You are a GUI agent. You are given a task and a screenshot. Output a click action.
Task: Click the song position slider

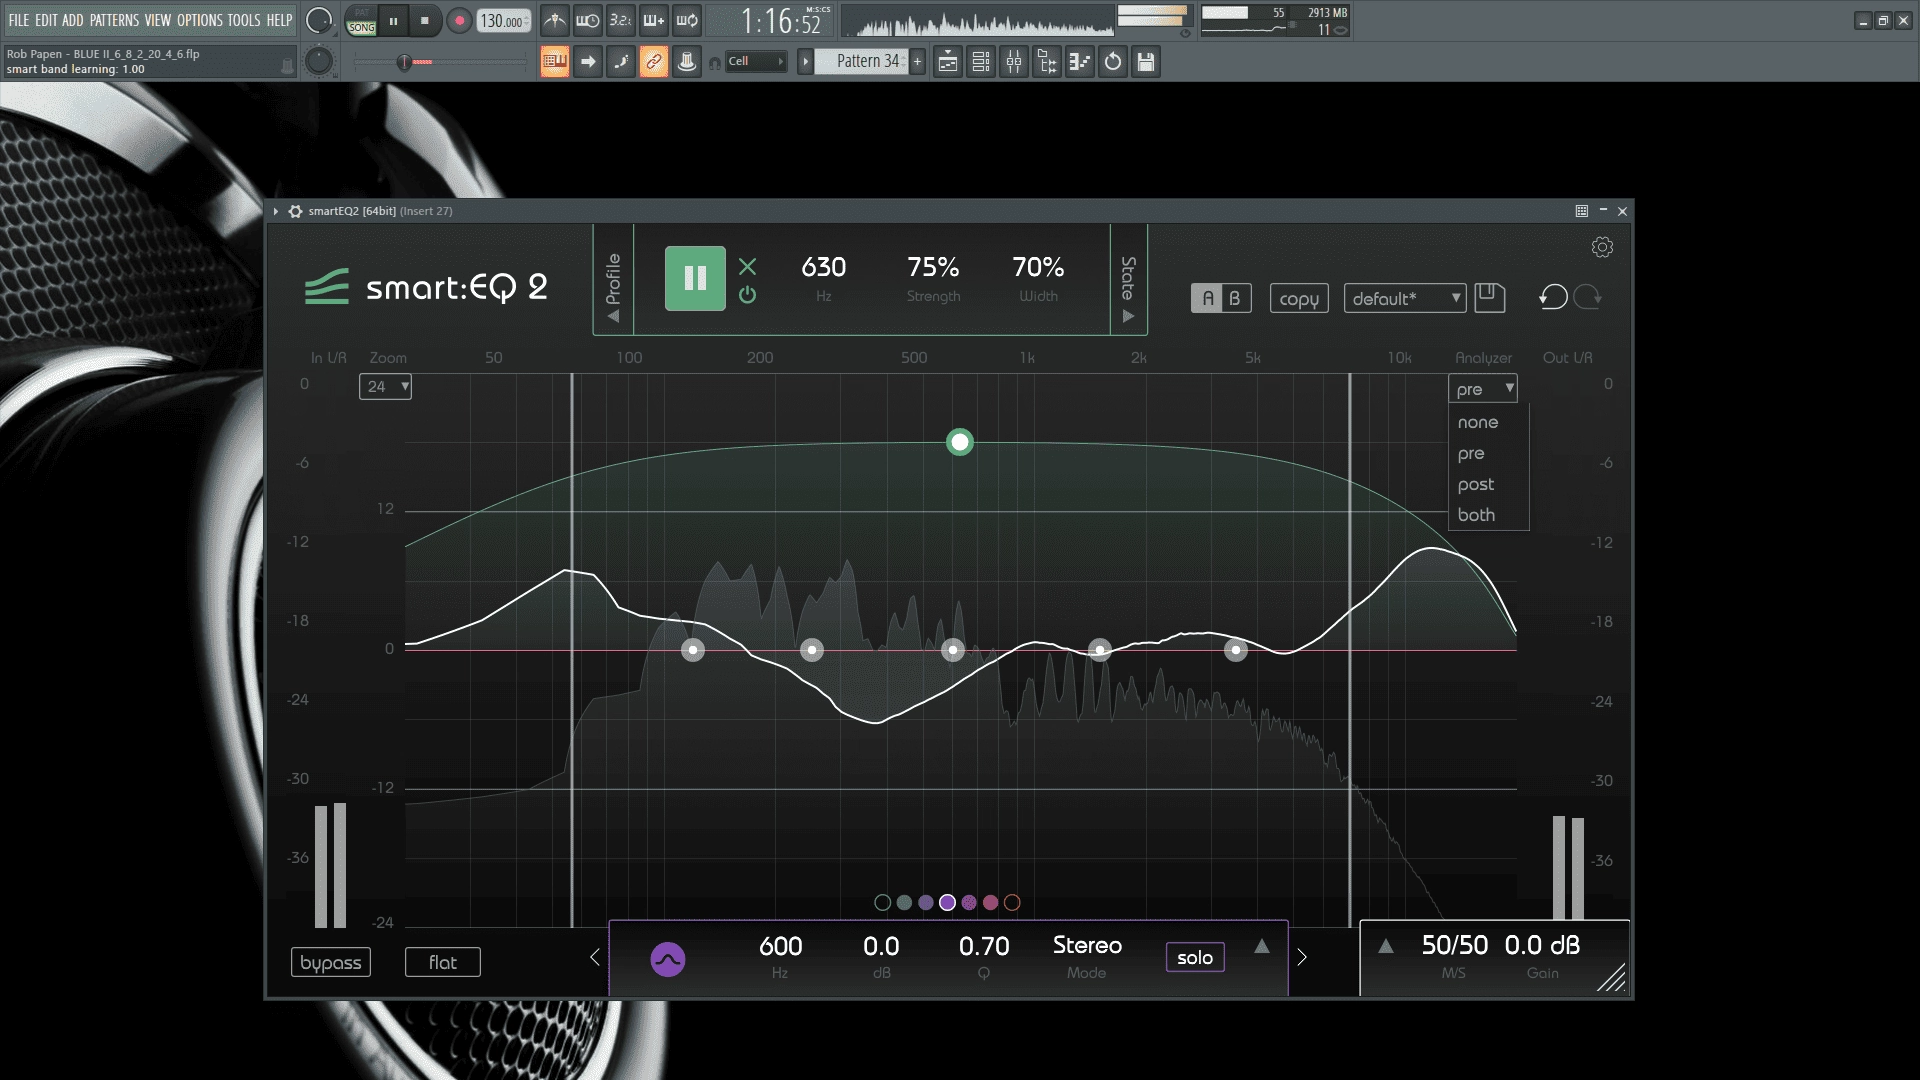[x=440, y=62]
